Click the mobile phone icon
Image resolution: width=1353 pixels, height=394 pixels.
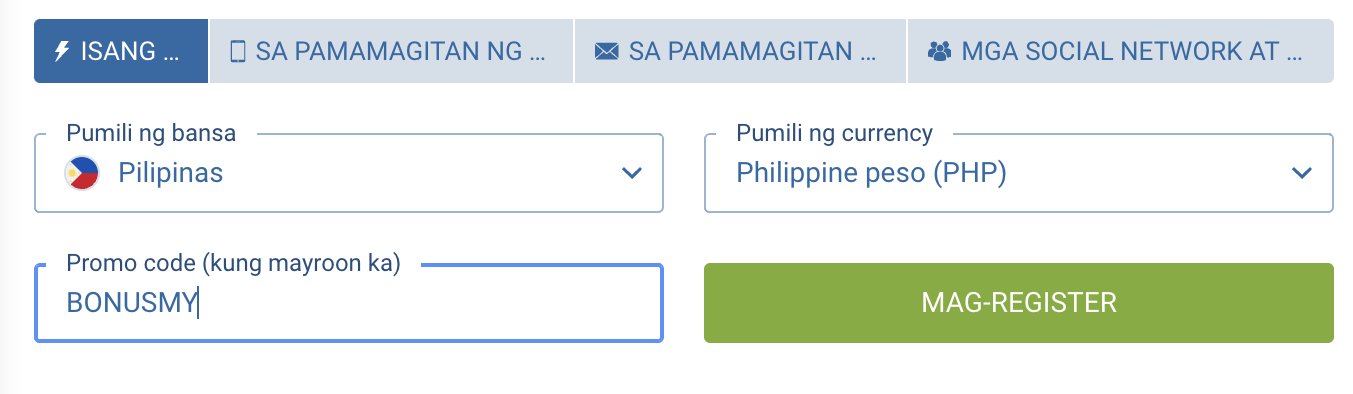pos(238,51)
